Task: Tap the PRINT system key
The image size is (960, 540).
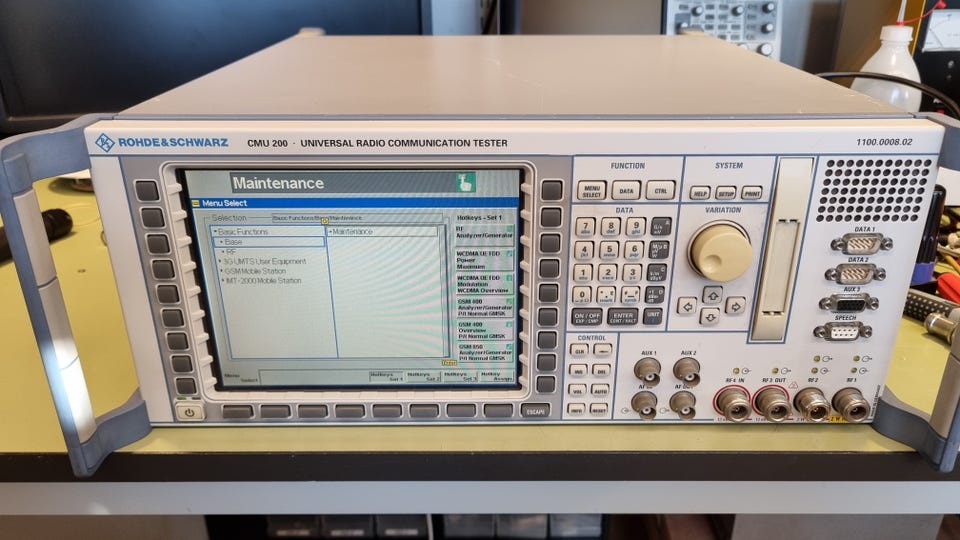Action: (x=752, y=193)
